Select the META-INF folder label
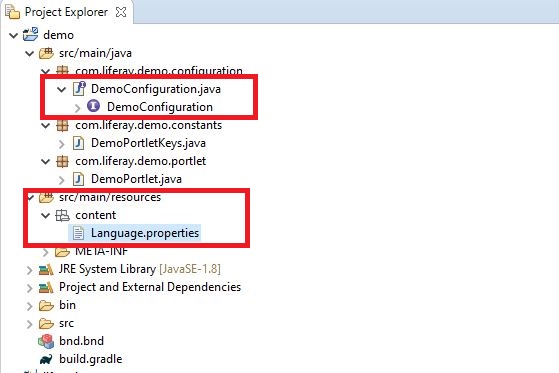This screenshot has height=373, width=559. [101, 251]
